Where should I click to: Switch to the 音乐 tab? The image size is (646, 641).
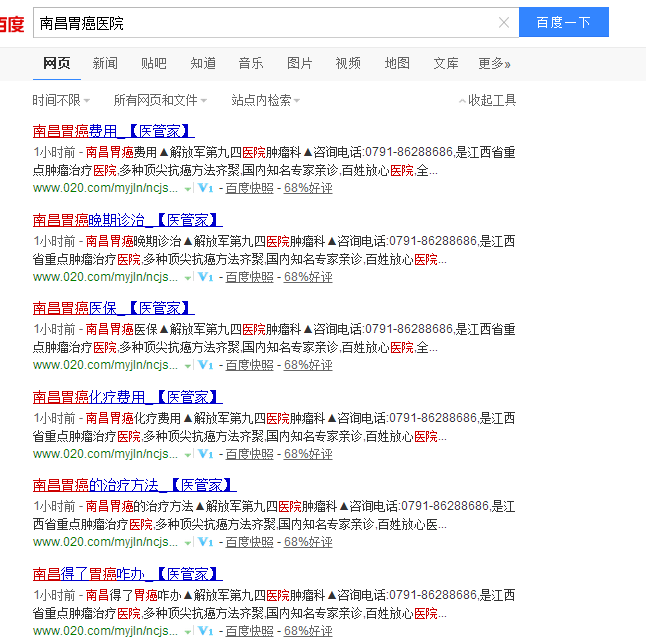pos(251,63)
